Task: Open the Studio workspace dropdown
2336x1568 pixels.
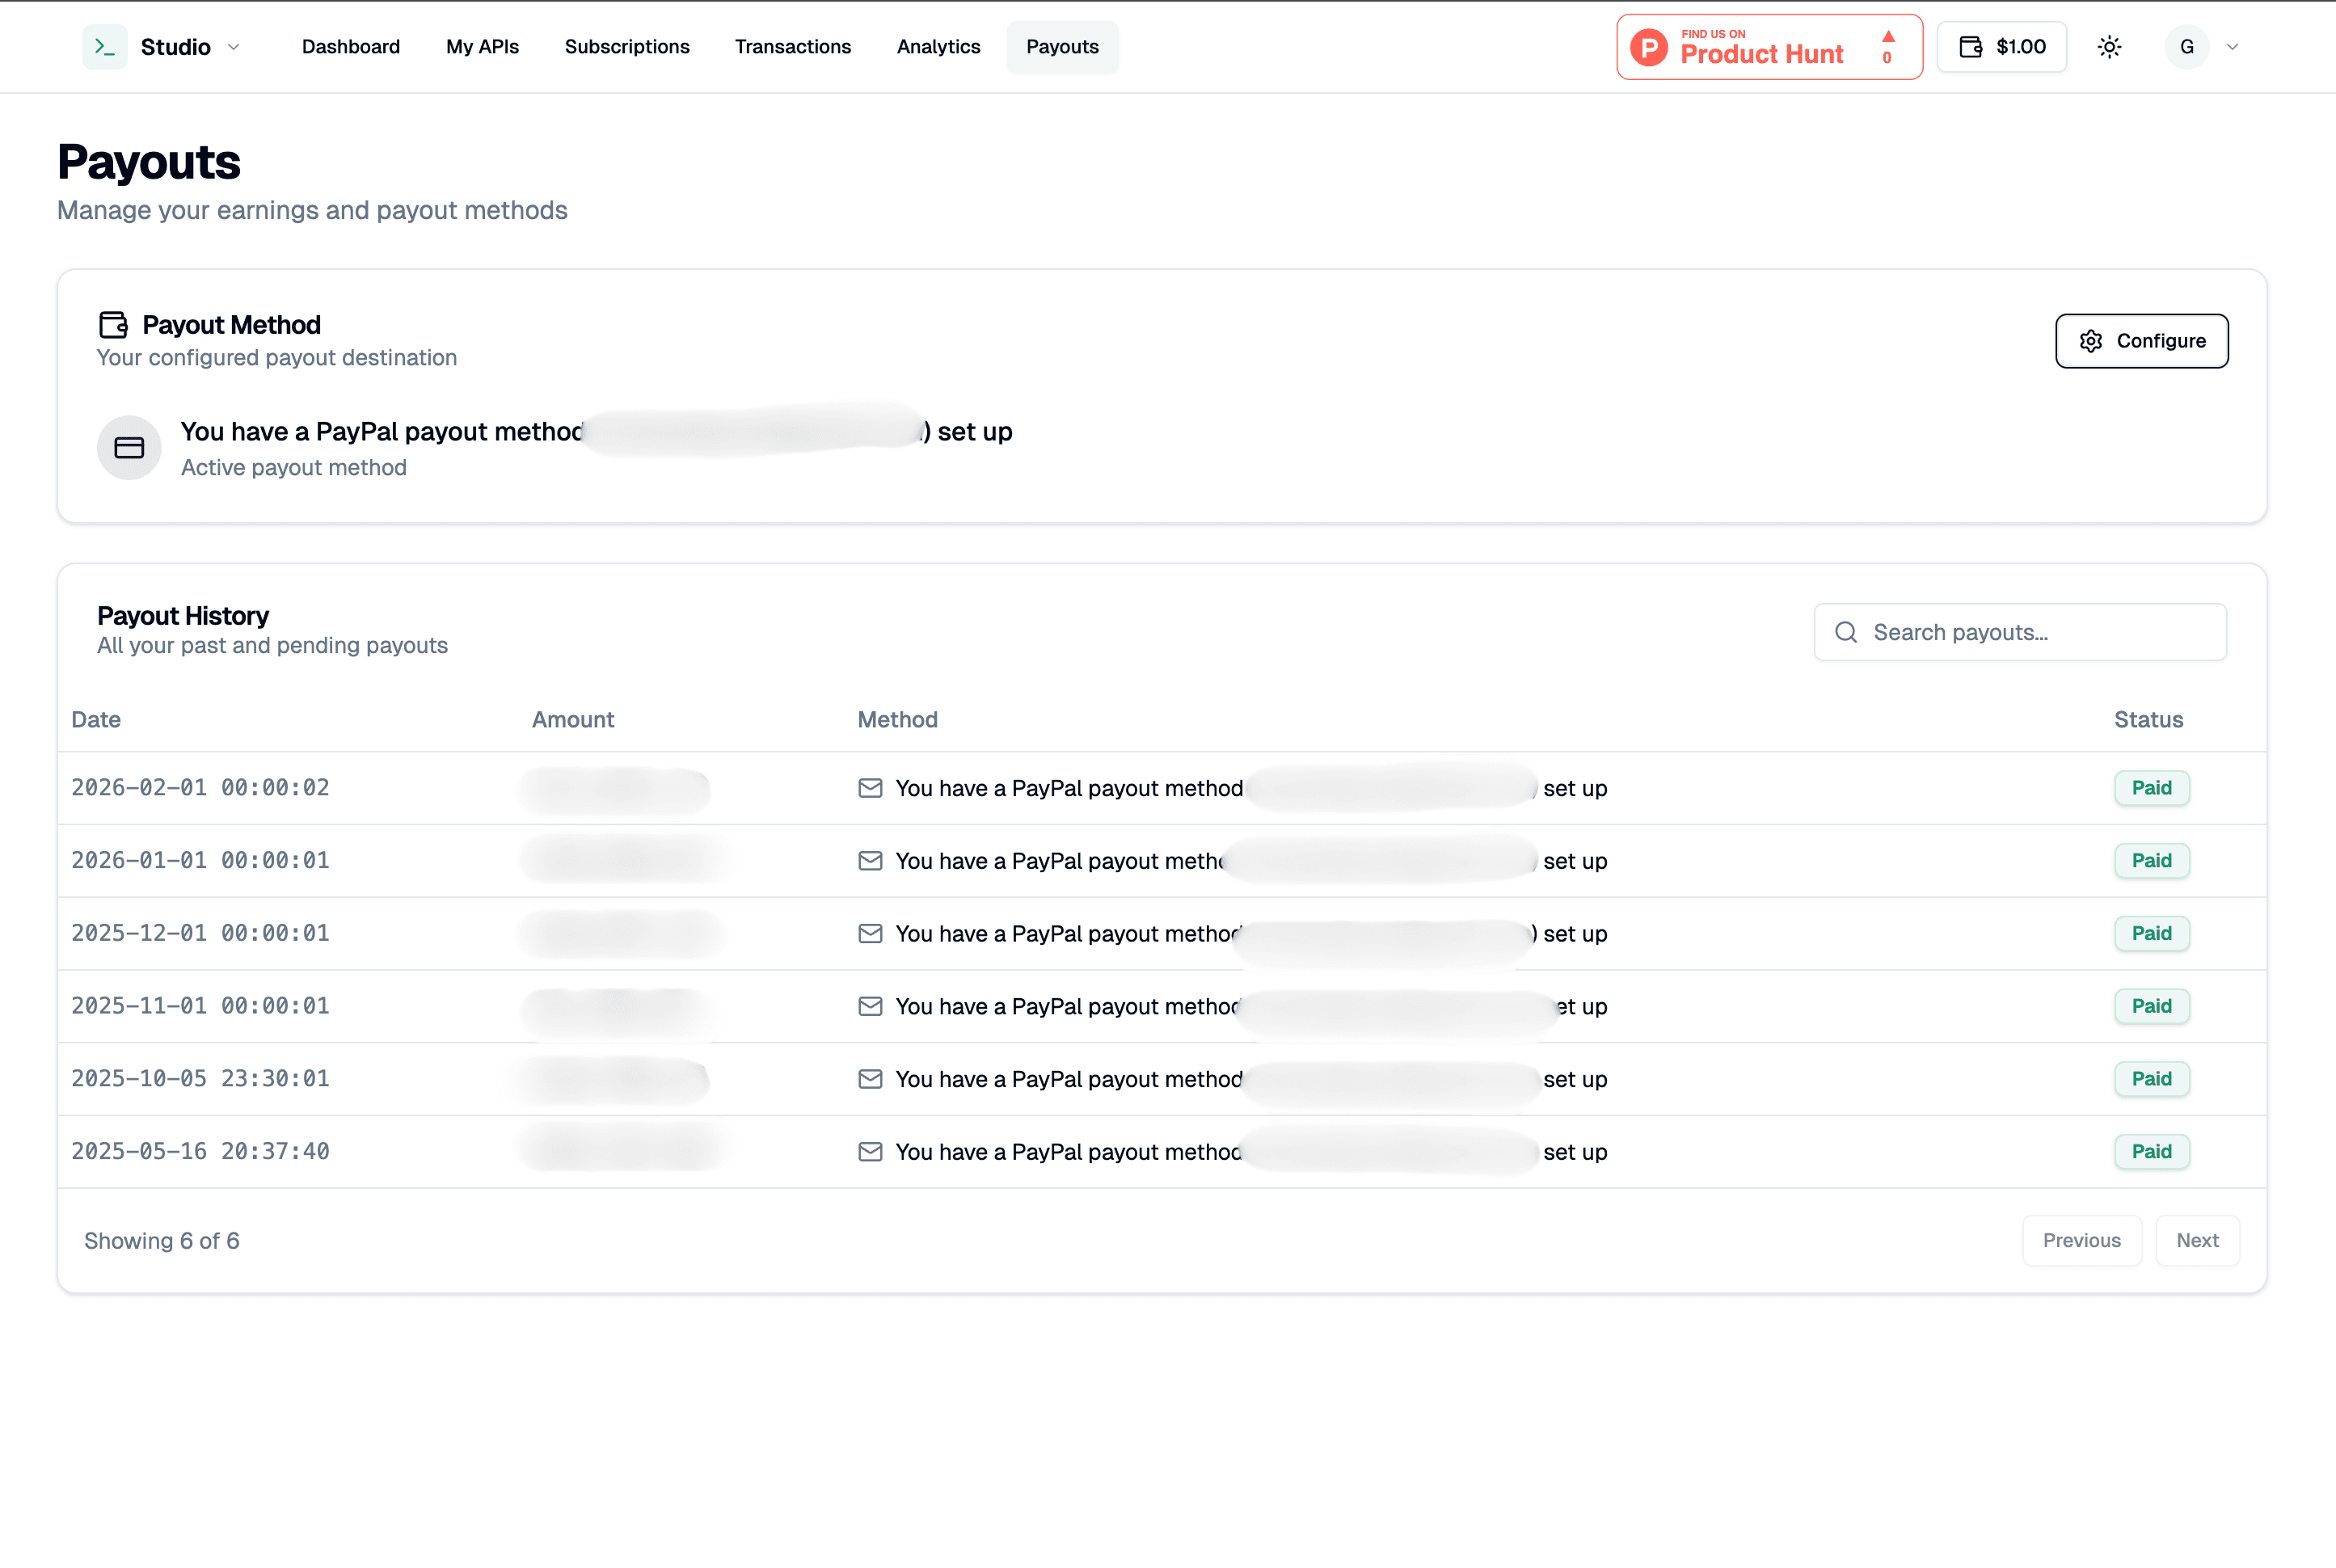Action: click(234, 46)
